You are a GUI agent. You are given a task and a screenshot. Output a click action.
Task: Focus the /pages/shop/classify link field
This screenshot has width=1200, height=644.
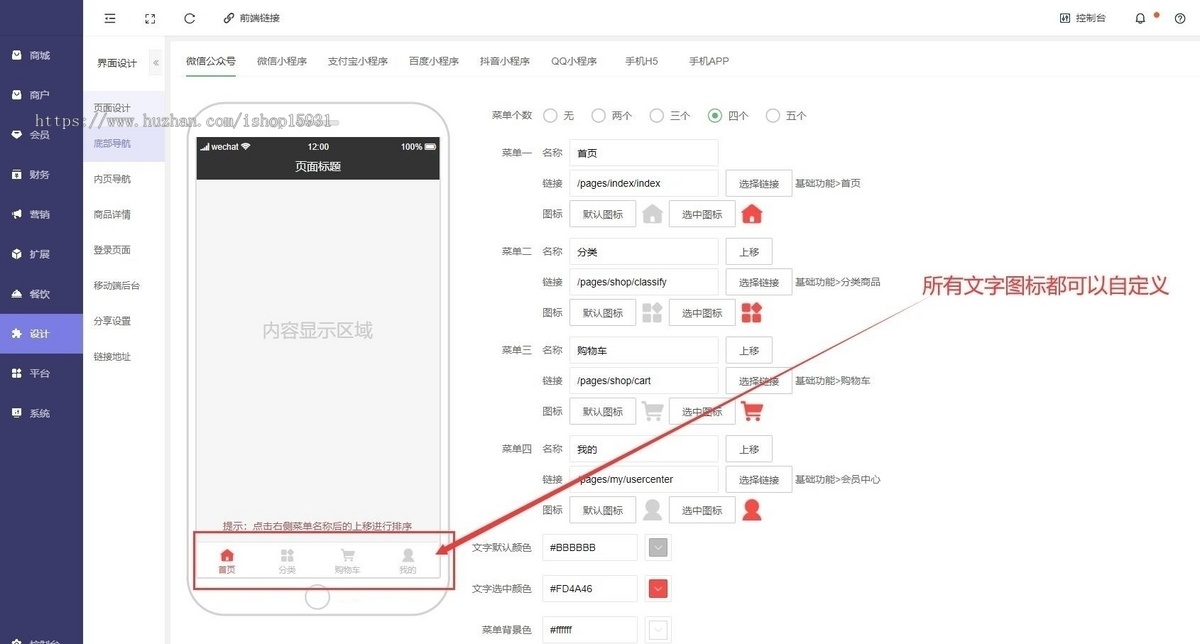(x=644, y=282)
